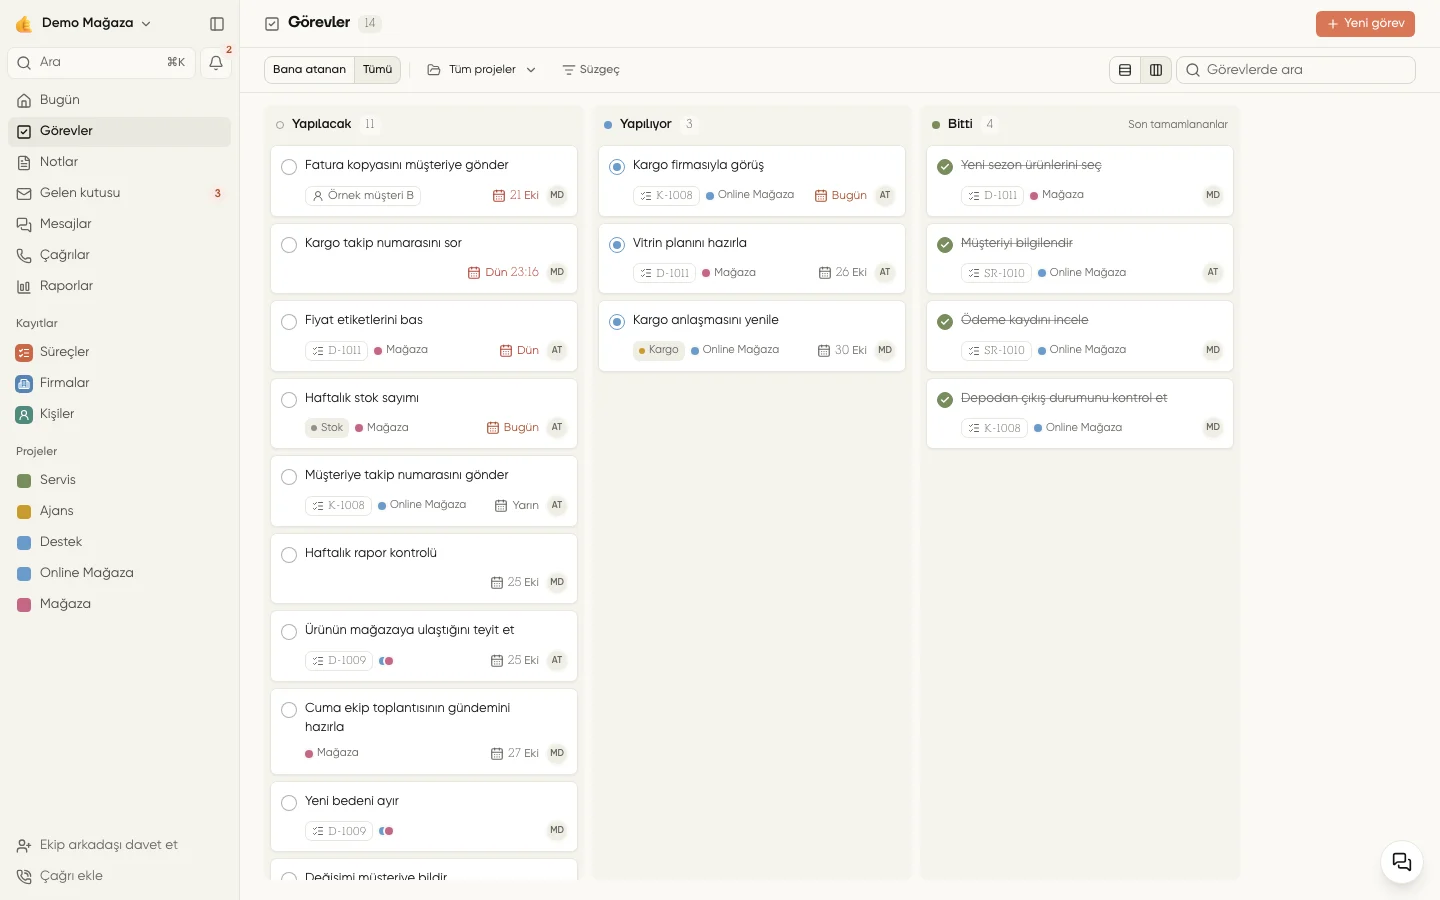Viewport: 1440px width, 900px height.
Task: Open the Ajans project with yellow swatch
Action: pyautogui.click(x=120, y=511)
